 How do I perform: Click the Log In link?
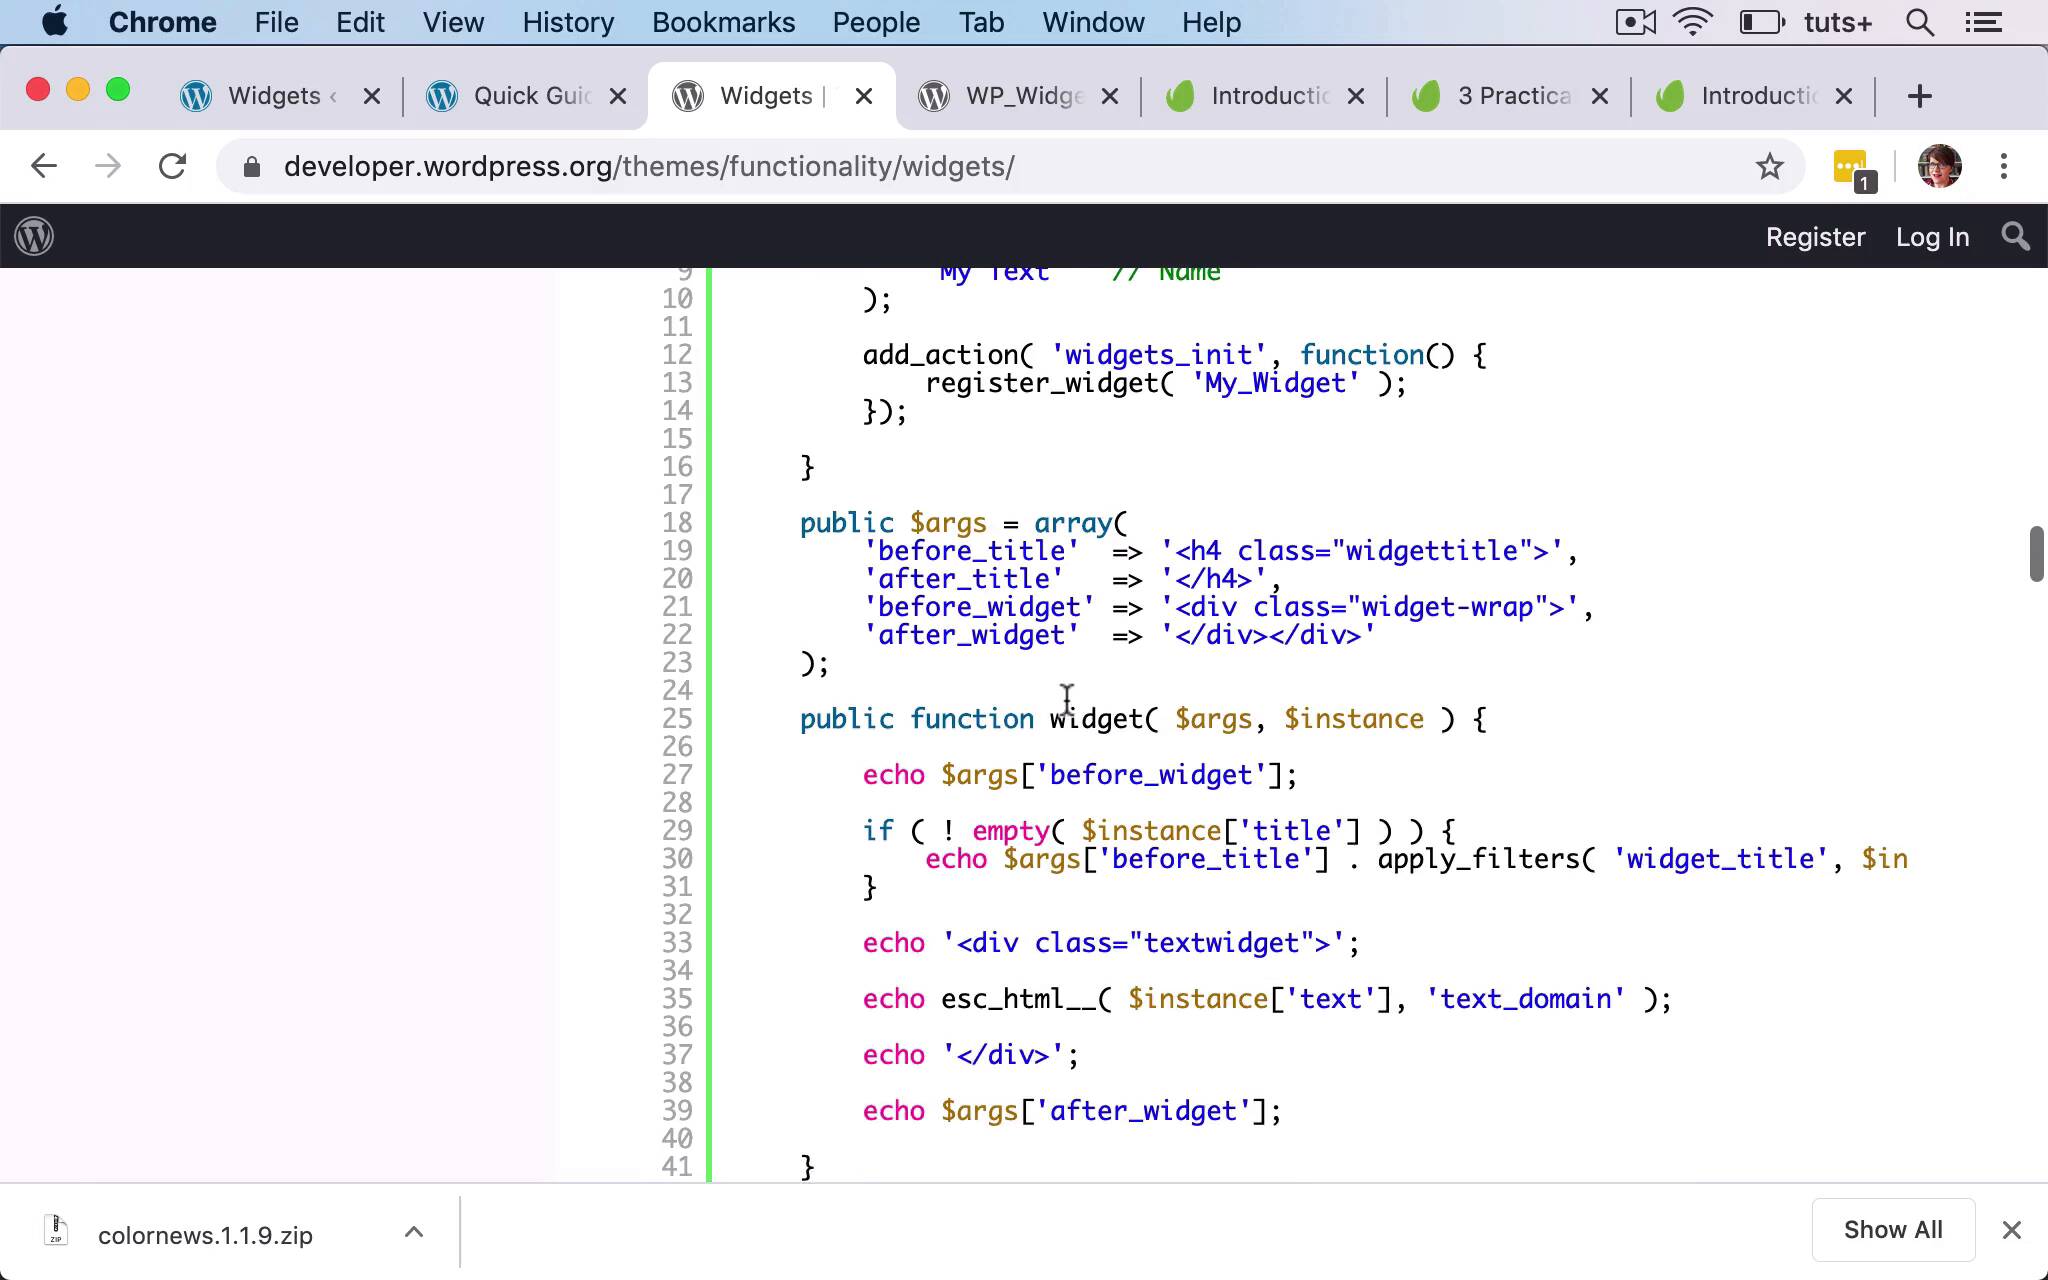click(1931, 236)
